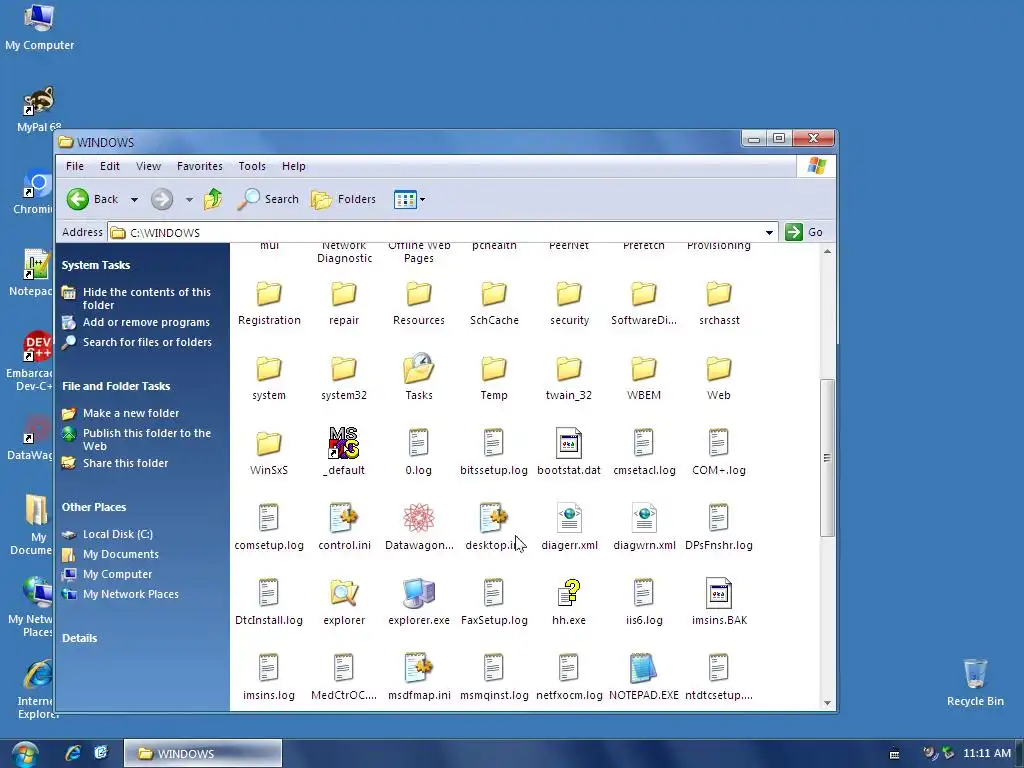Collapse the System Tasks section header
This screenshot has width=1024, height=768.
click(x=96, y=265)
